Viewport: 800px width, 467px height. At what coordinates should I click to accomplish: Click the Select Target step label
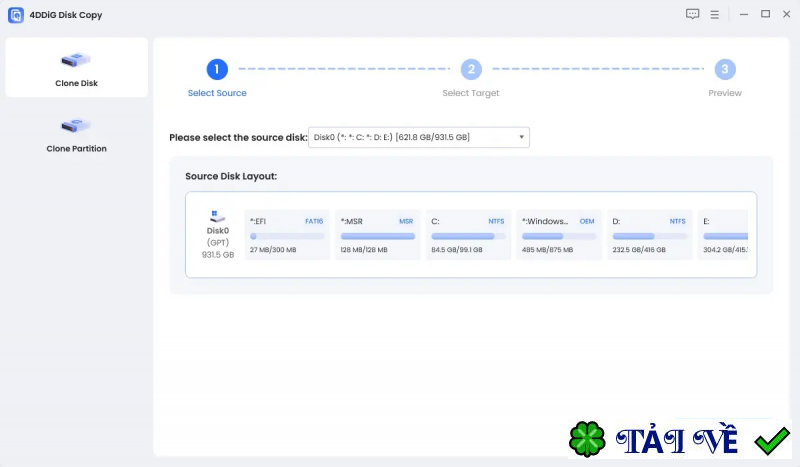pyautogui.click(x=470, y=93)
